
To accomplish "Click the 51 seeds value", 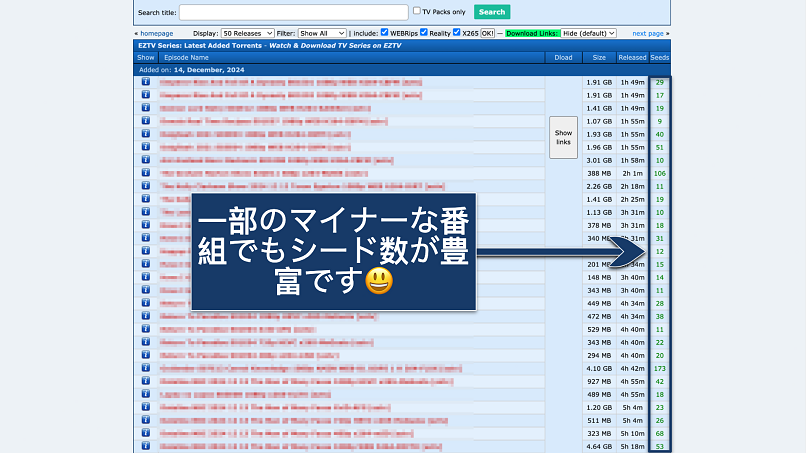I will pyautogui.click(x=660, y=148).
